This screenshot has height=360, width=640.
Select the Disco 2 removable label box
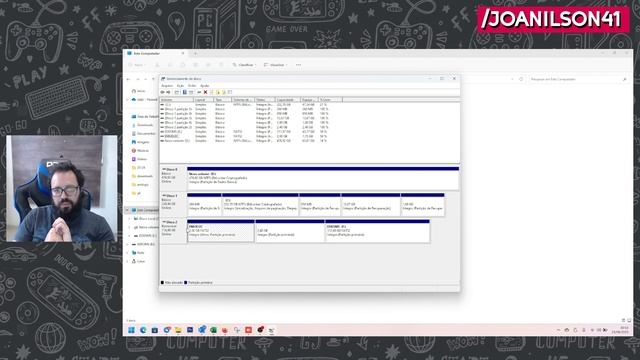click(173, 231)
